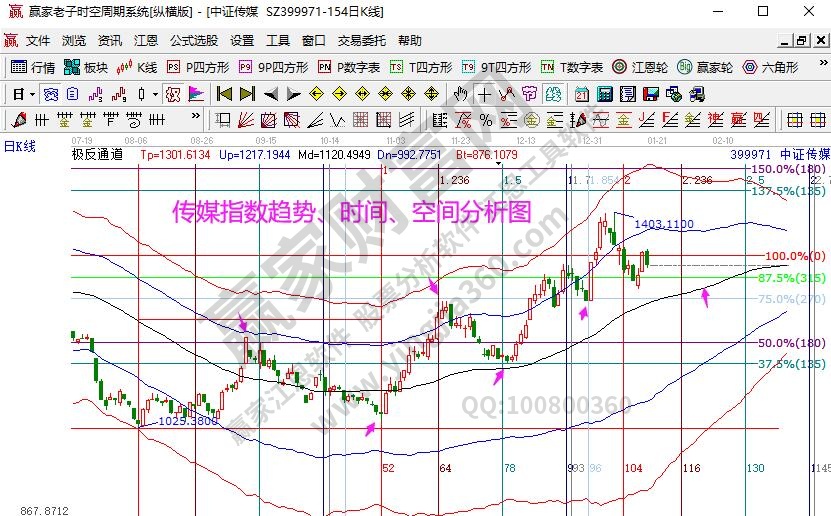This screenshot has height=516, width=831.
Task: Open the 公式选股 menu
Action: 193,41
